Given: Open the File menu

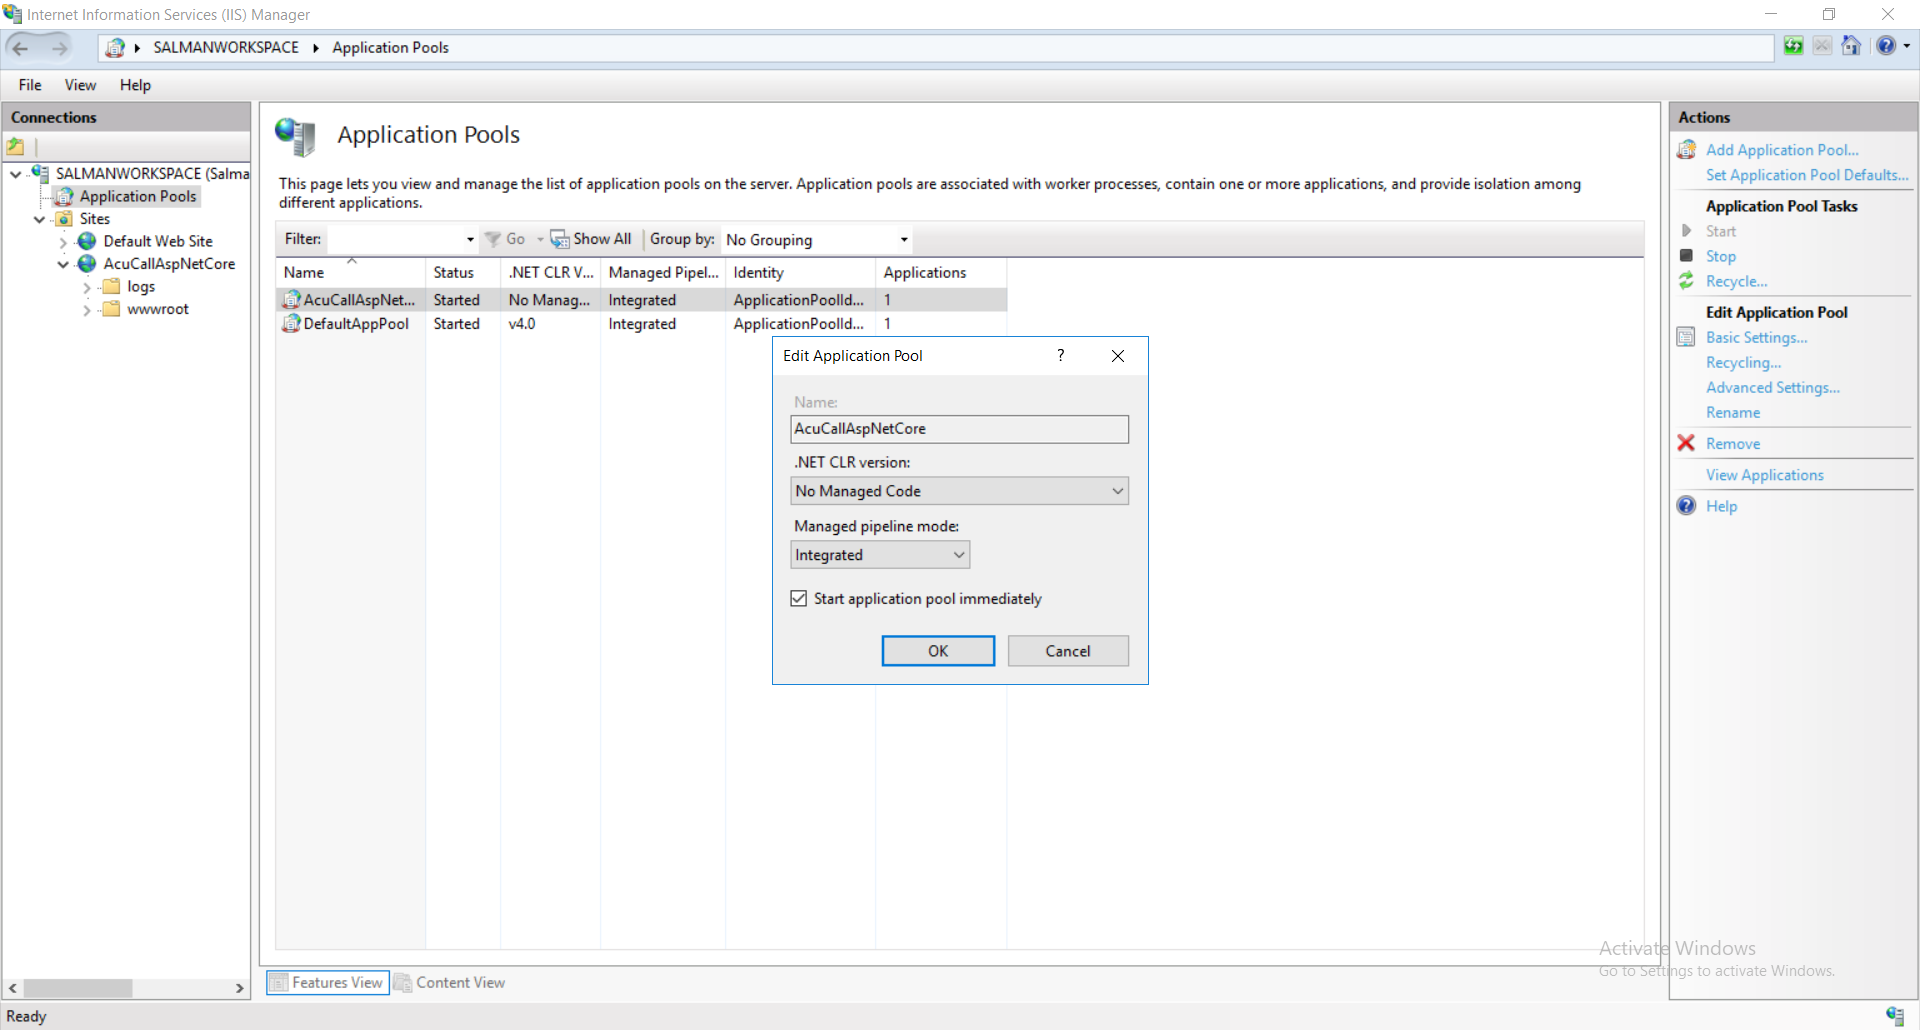Looking at the screenshot, I should point(30,85).
